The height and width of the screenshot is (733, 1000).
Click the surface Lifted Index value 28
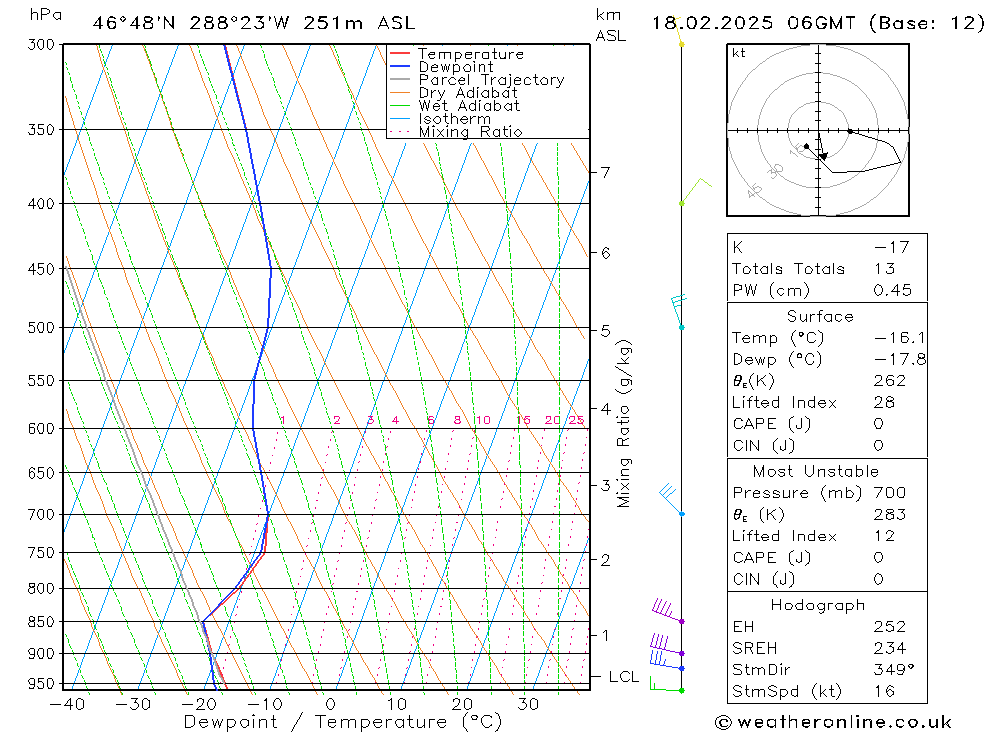(885, 403)
